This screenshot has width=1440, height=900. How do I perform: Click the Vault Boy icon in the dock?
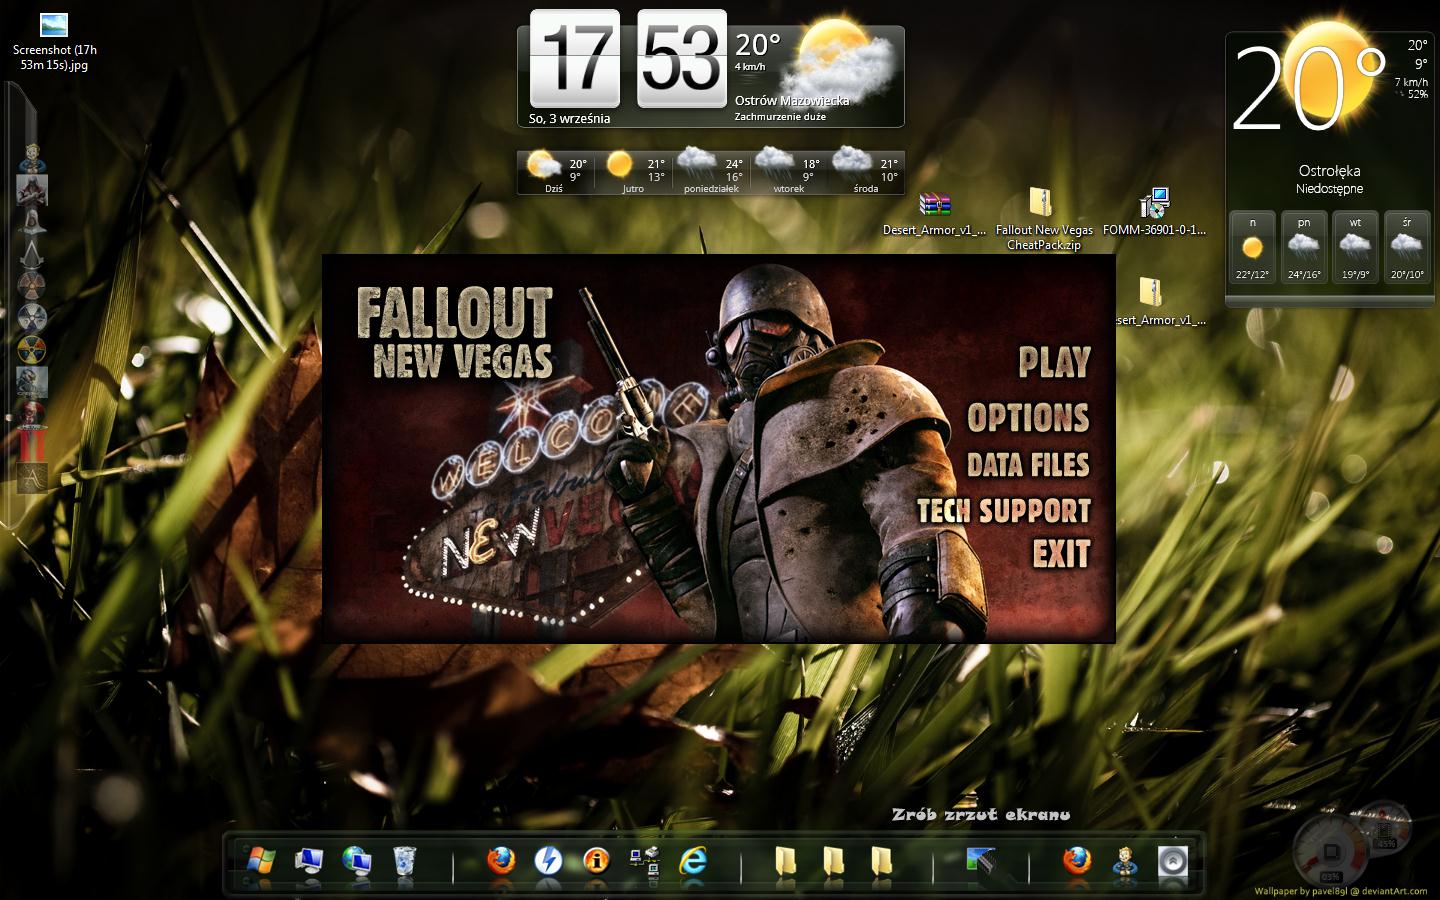[x=1124, y=860]
